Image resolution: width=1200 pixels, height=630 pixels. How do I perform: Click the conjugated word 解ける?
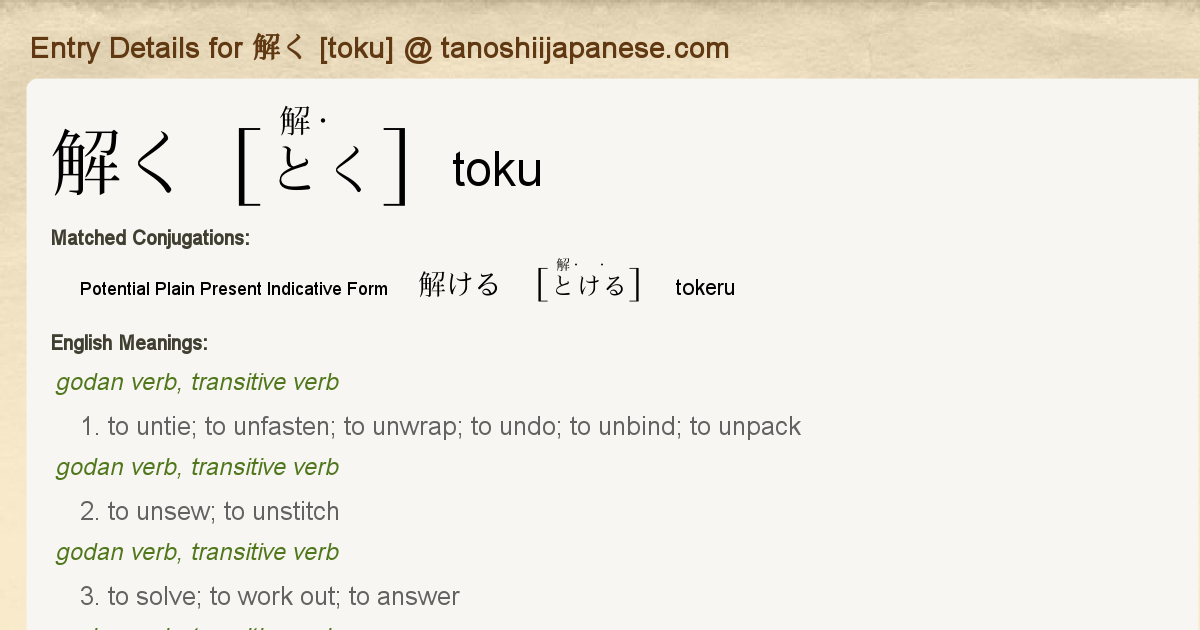(x=459, y=284)
